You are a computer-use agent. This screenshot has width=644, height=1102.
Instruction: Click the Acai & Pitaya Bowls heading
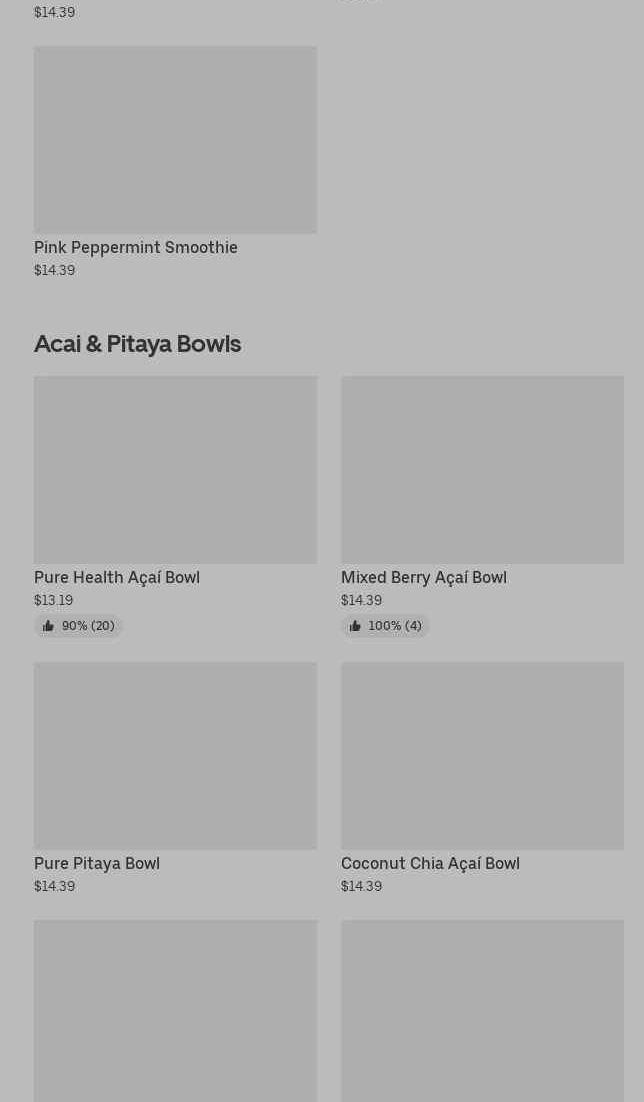coord(138,343)
